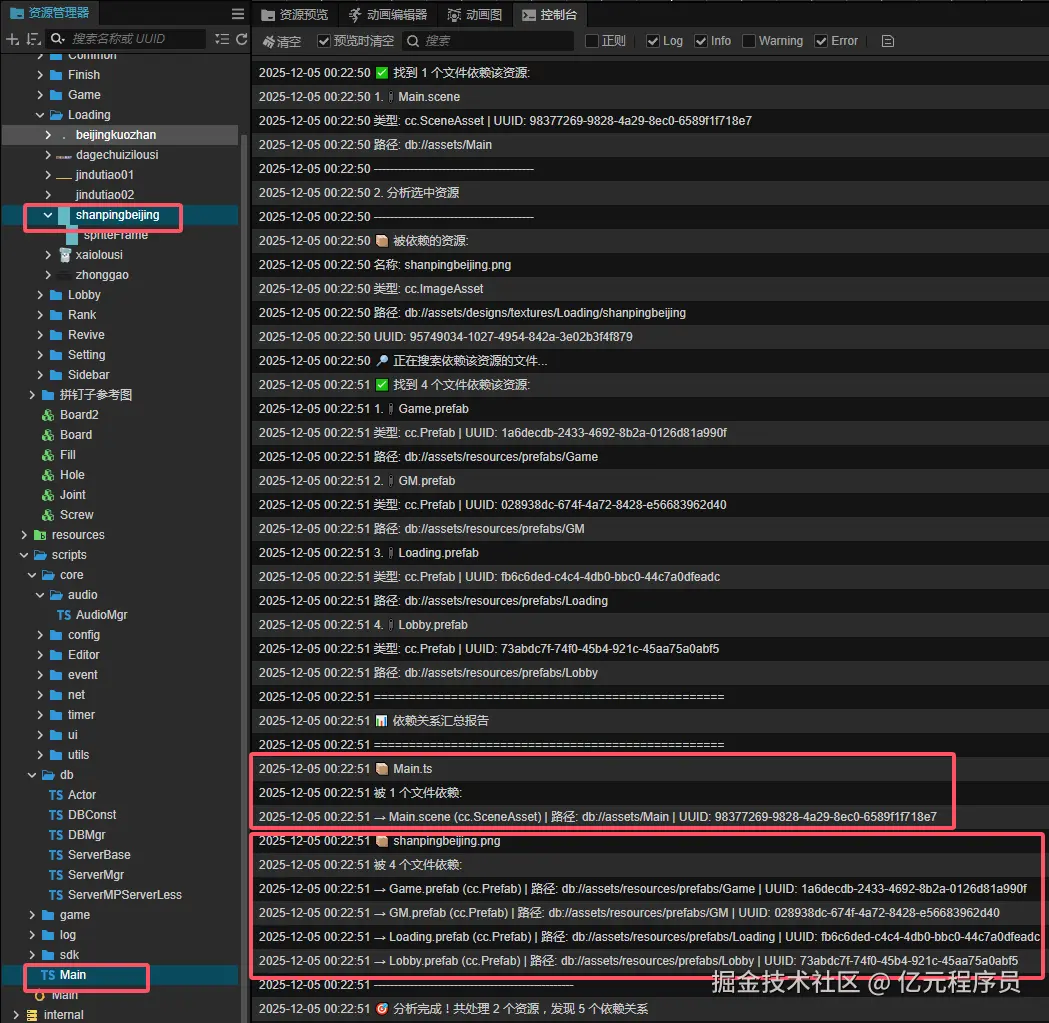
Task: Enable the Warning filter checkbox
Action: (749, 41)
